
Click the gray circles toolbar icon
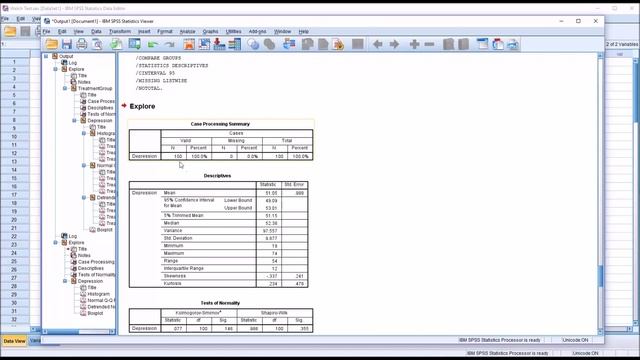click(269, 44)
